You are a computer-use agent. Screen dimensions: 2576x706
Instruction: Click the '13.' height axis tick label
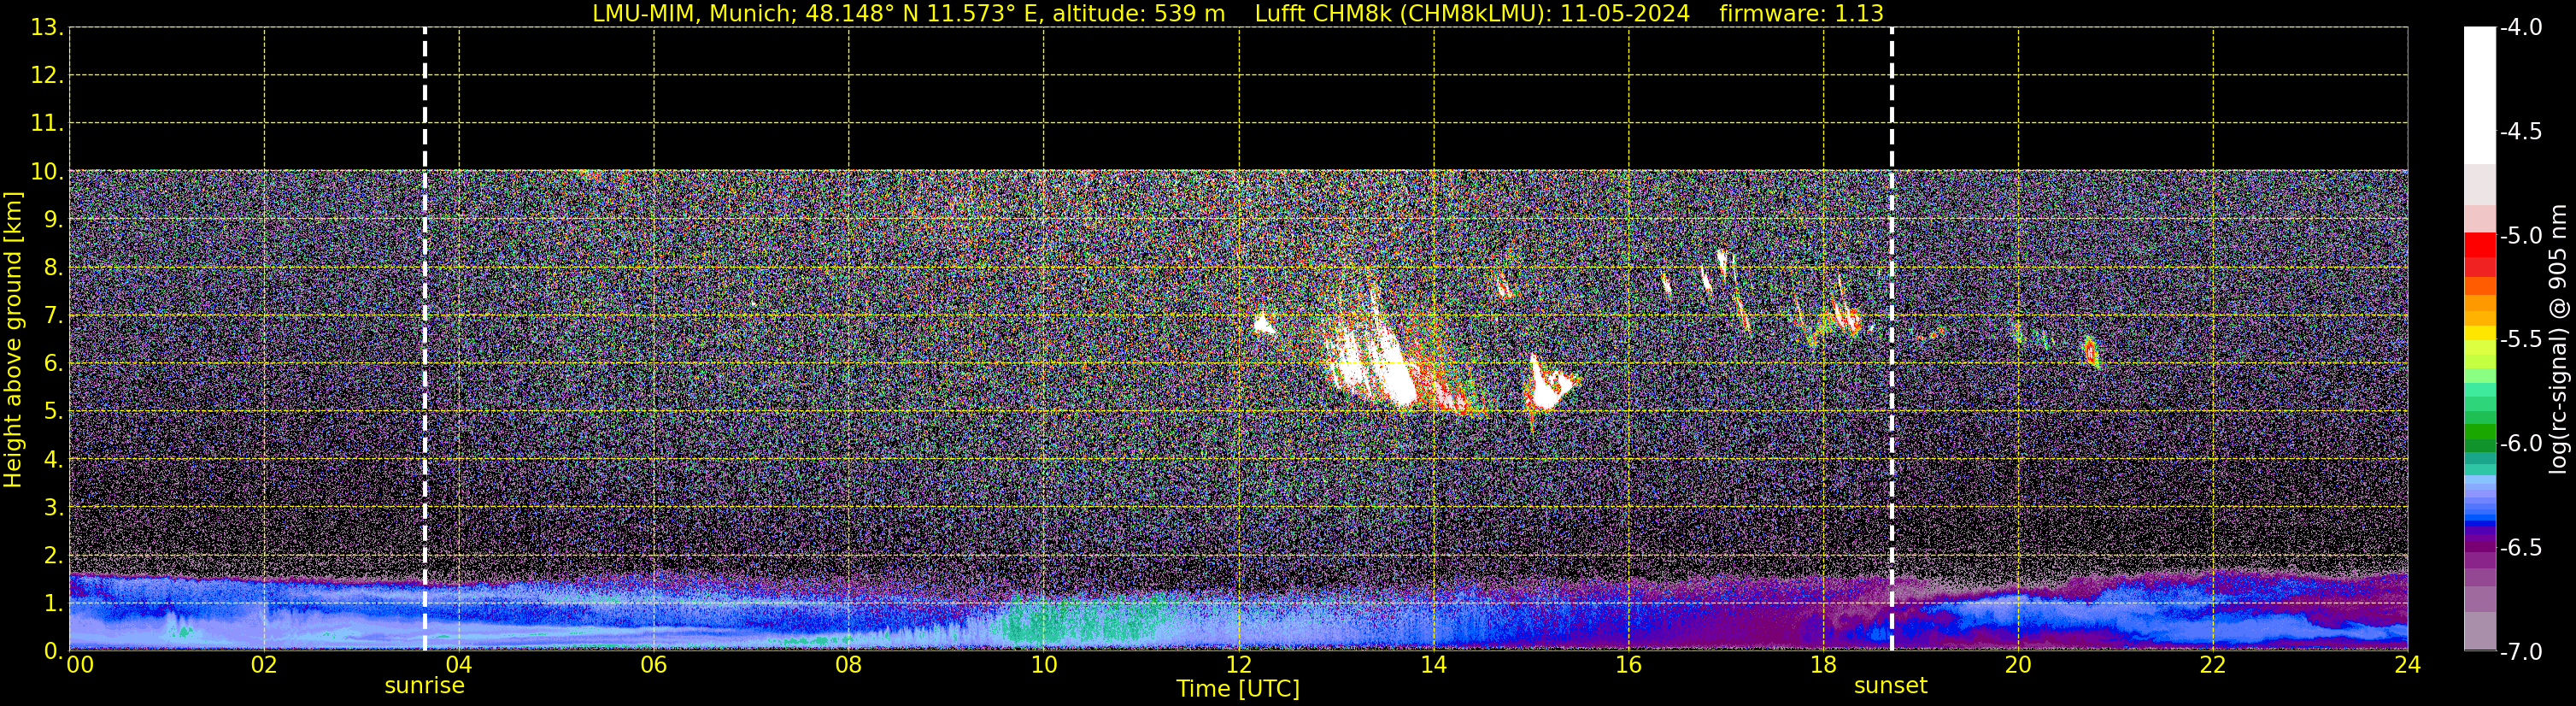coord(47,27)
